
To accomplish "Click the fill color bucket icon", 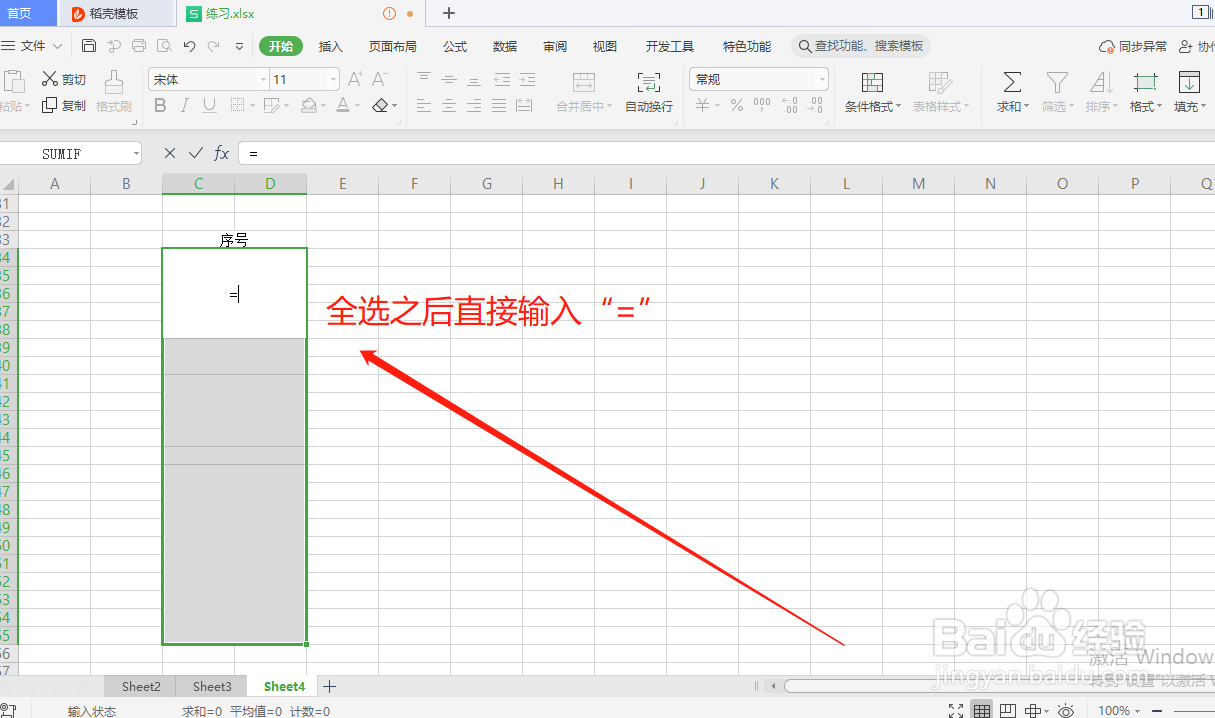I will point(309,105).
